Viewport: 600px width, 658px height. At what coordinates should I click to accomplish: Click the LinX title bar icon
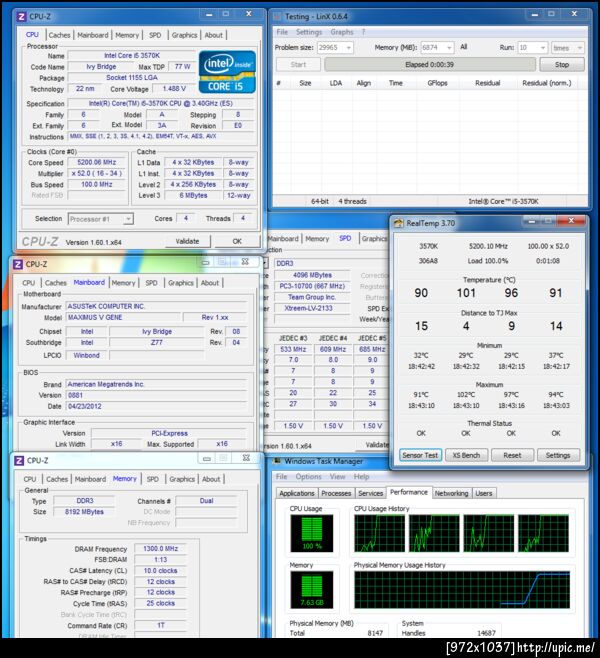(277, 17)
